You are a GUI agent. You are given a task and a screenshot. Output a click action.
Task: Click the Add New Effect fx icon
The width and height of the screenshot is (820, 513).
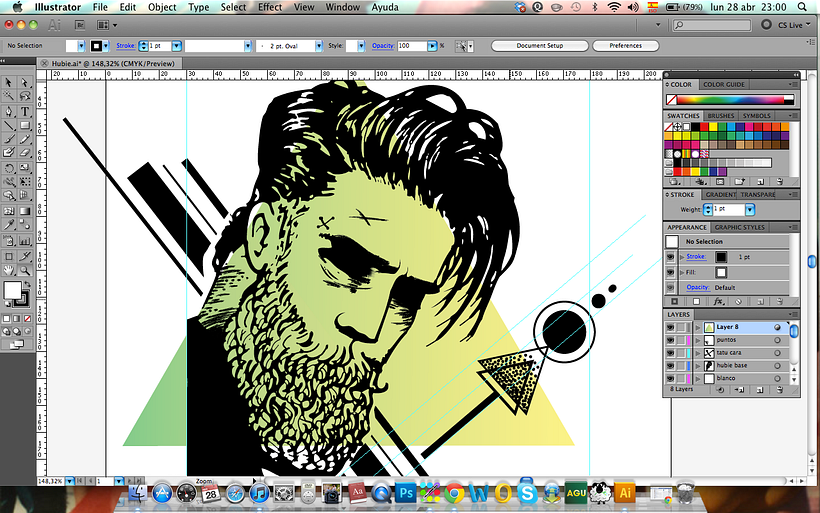[717, 301]
